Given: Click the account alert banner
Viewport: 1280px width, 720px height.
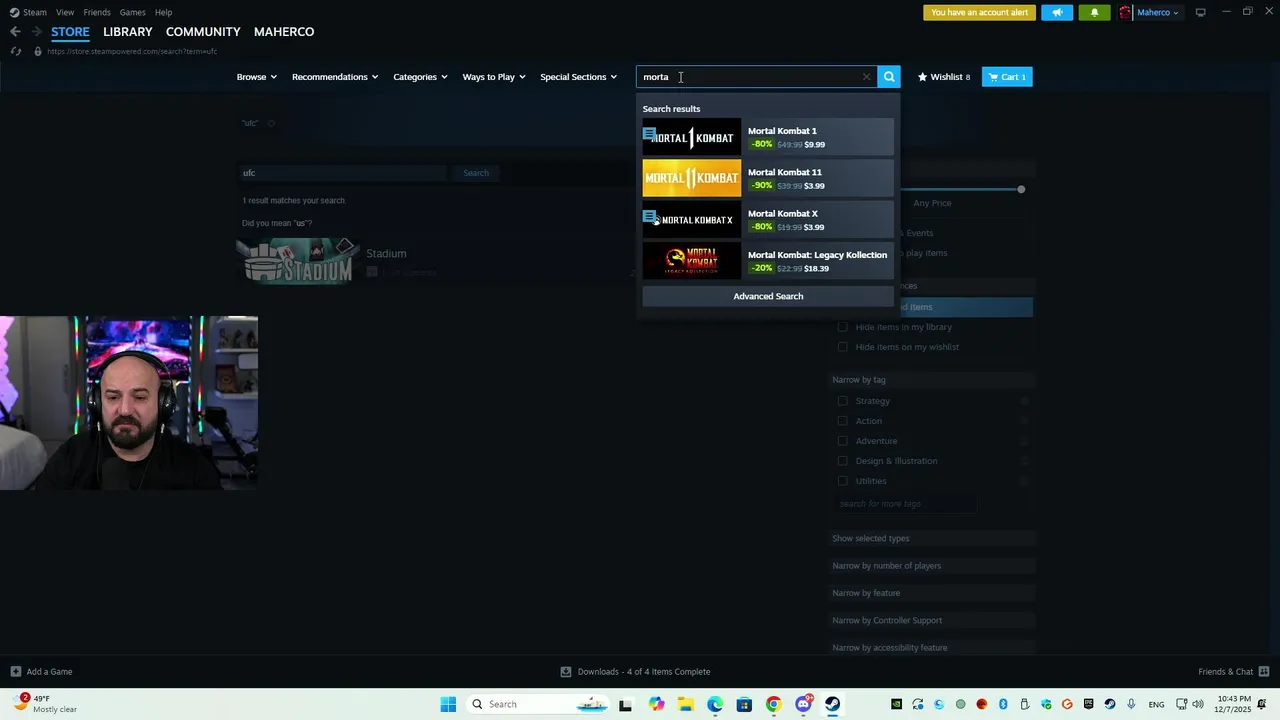Looking at the screenshot, I should click(x=979, y=13).
